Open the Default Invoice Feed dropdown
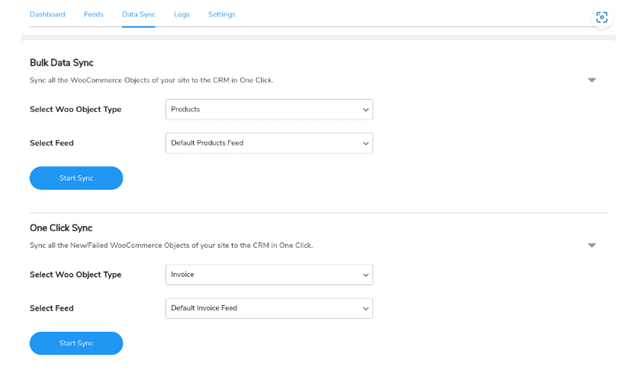Viewport: 628px width, 375px height. (x=269, y=308)
